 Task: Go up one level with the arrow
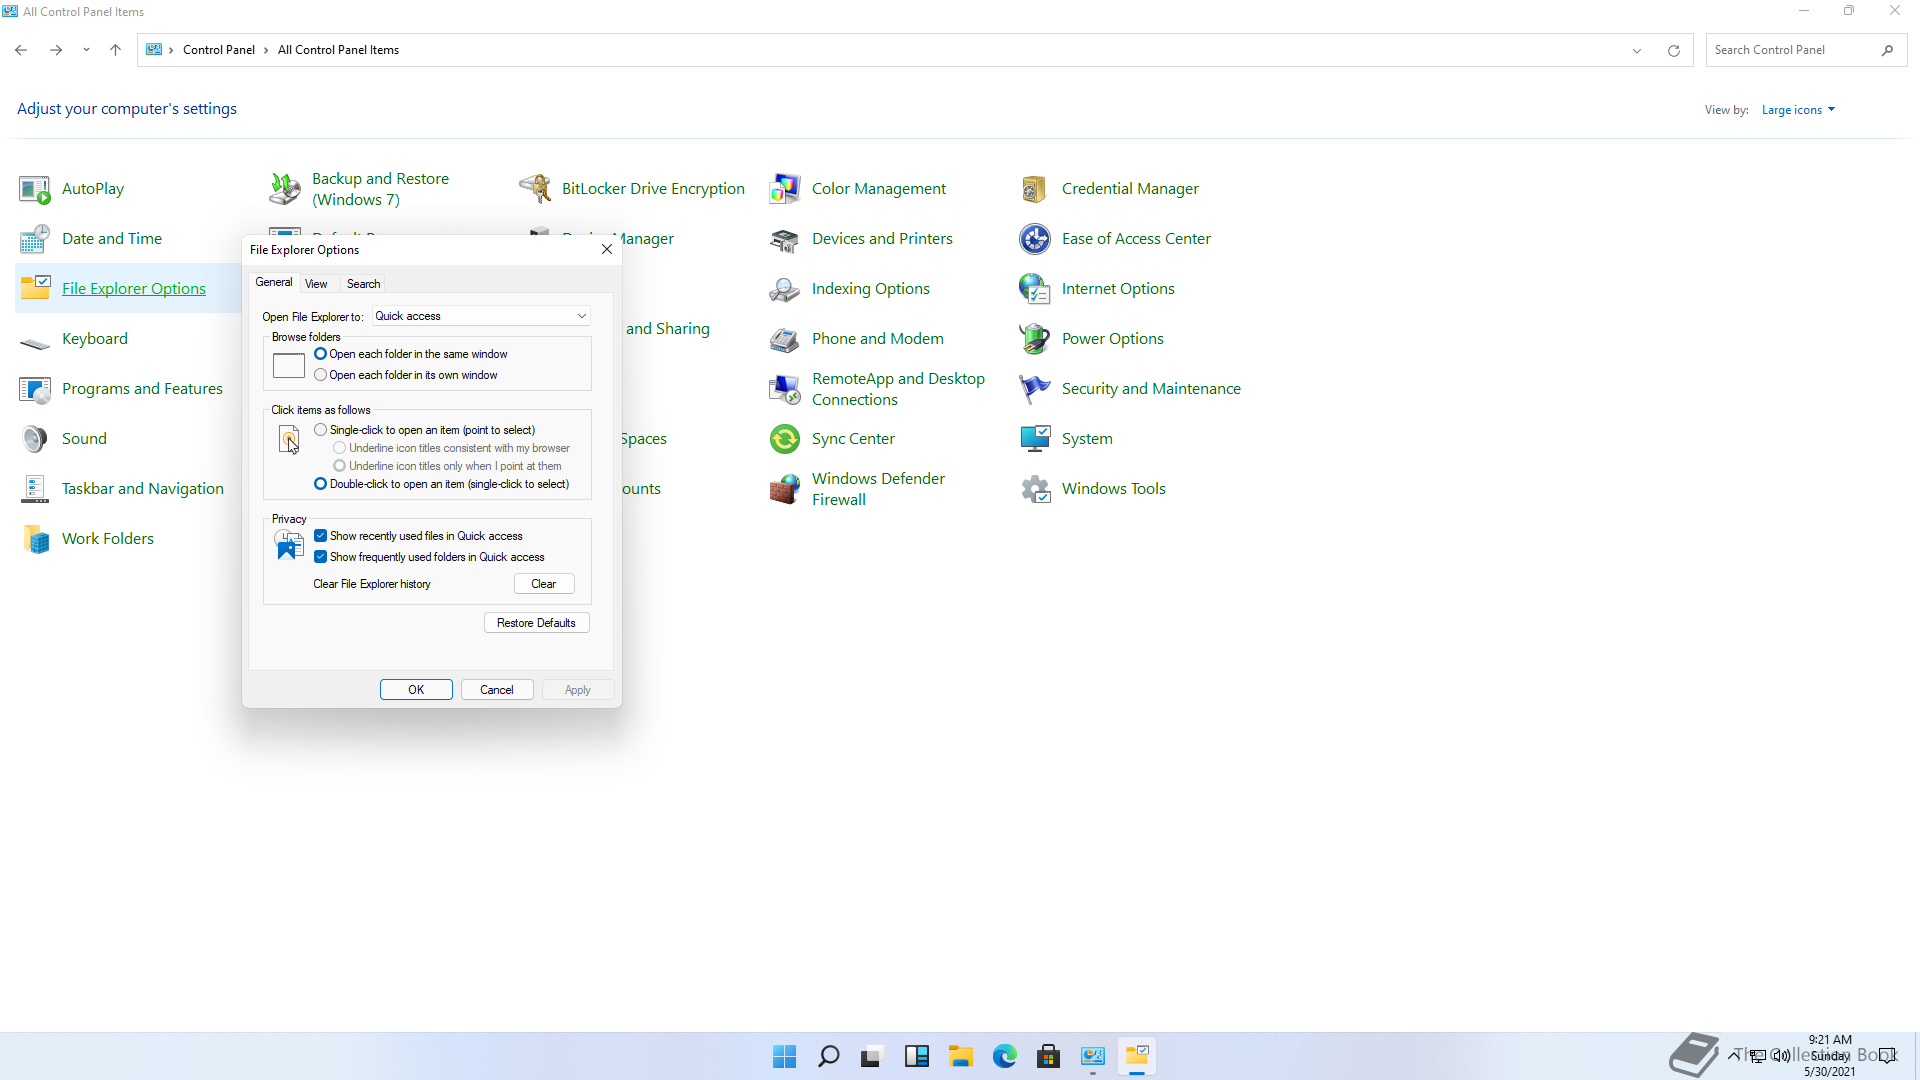116,50
